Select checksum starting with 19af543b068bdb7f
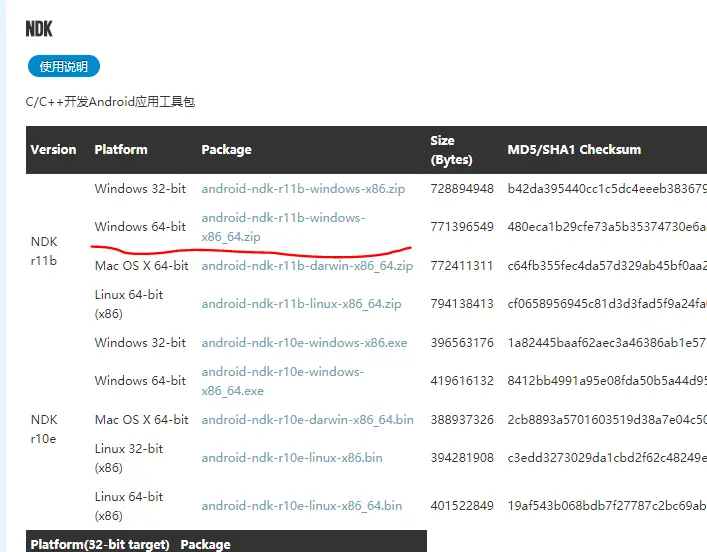The width and height of the screenshot is (707, 552). [607, 506]
